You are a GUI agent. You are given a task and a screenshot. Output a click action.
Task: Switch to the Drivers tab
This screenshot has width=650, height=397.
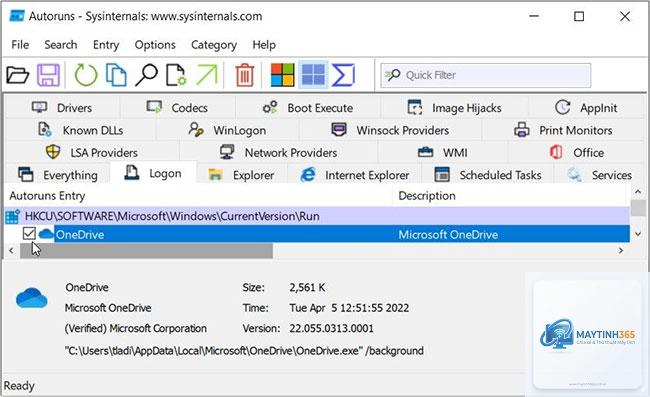pos(62,108)
